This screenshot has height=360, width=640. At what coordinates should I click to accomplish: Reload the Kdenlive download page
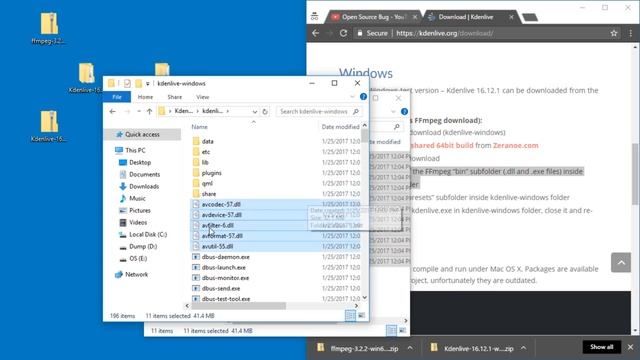pos(344,33)
